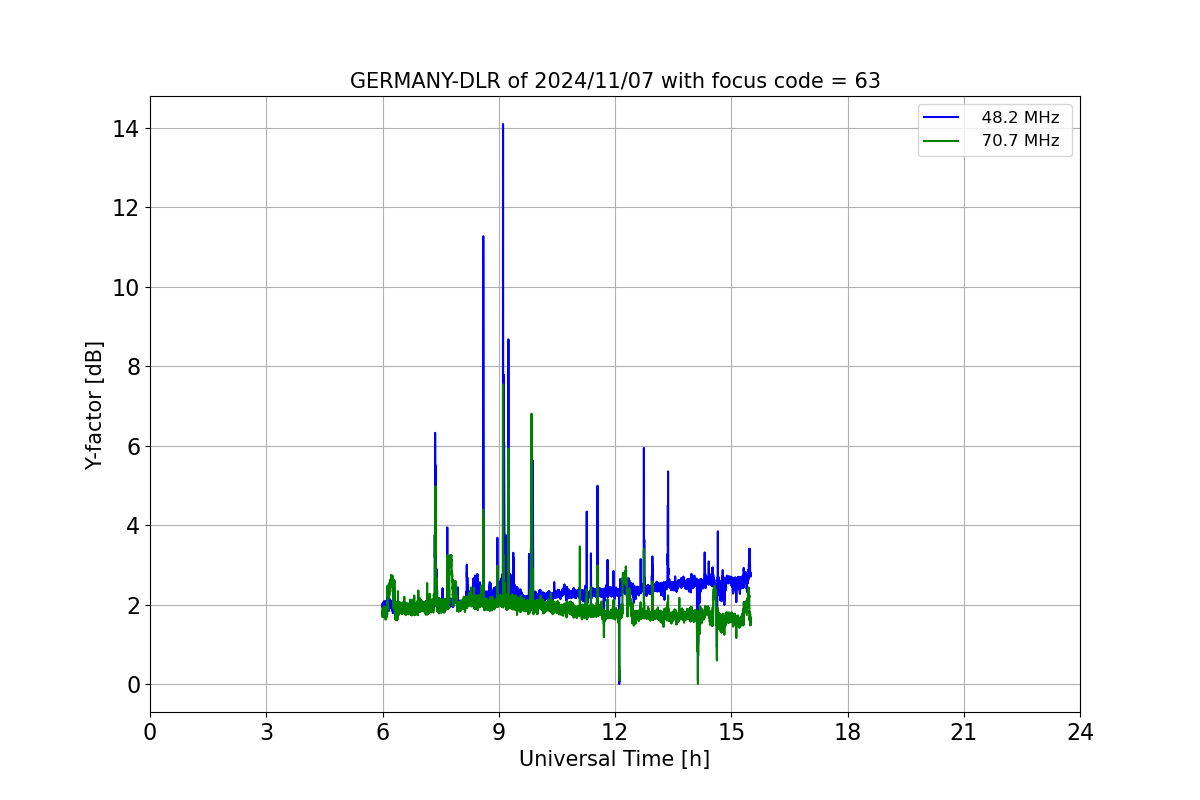This screenshot has height=800, width=1200.
Task: Click the Y-factor [dB] axis label
Action: pos(94,405)
